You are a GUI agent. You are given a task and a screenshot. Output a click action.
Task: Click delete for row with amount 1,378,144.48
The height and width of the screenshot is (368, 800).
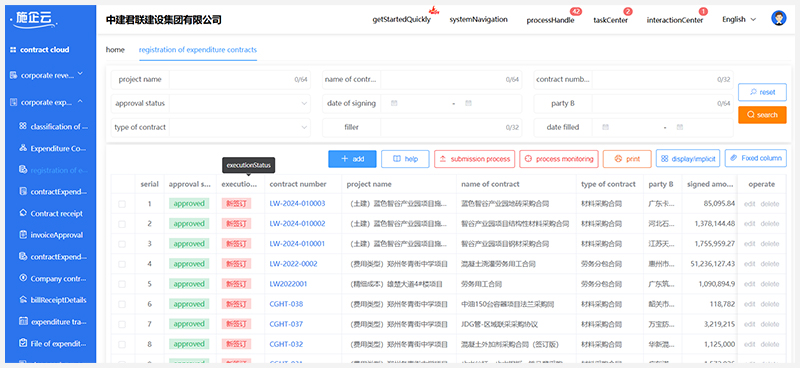point(770,224)
